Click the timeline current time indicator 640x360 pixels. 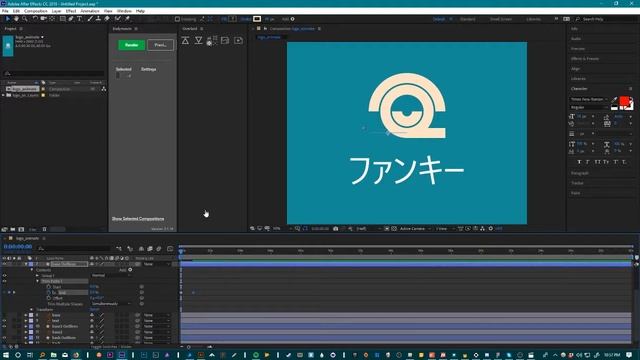click(181, 251)
